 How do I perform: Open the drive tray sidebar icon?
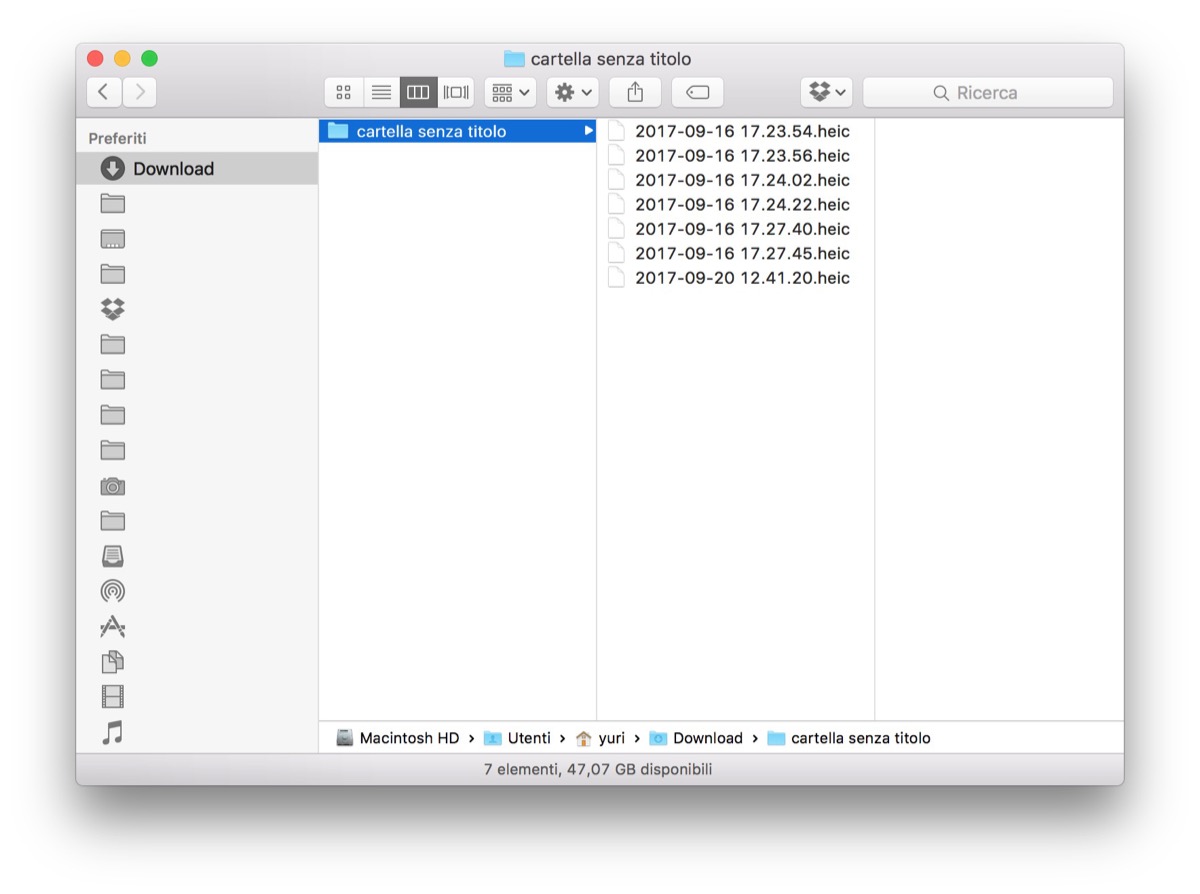pyautogui.click(x=113, y=556)
